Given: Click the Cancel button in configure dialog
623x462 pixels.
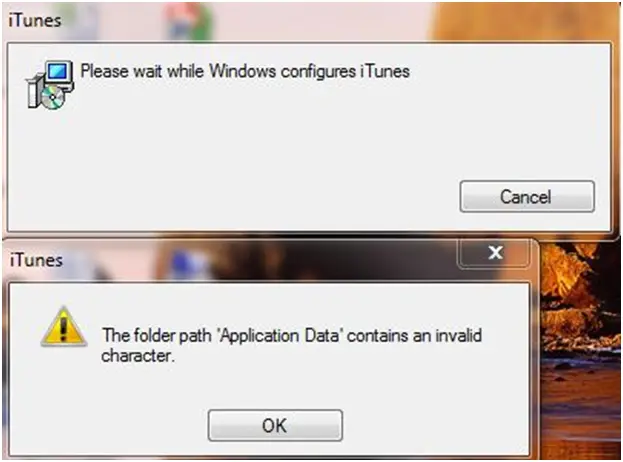Looking at the screenshot, I should 527,196.
